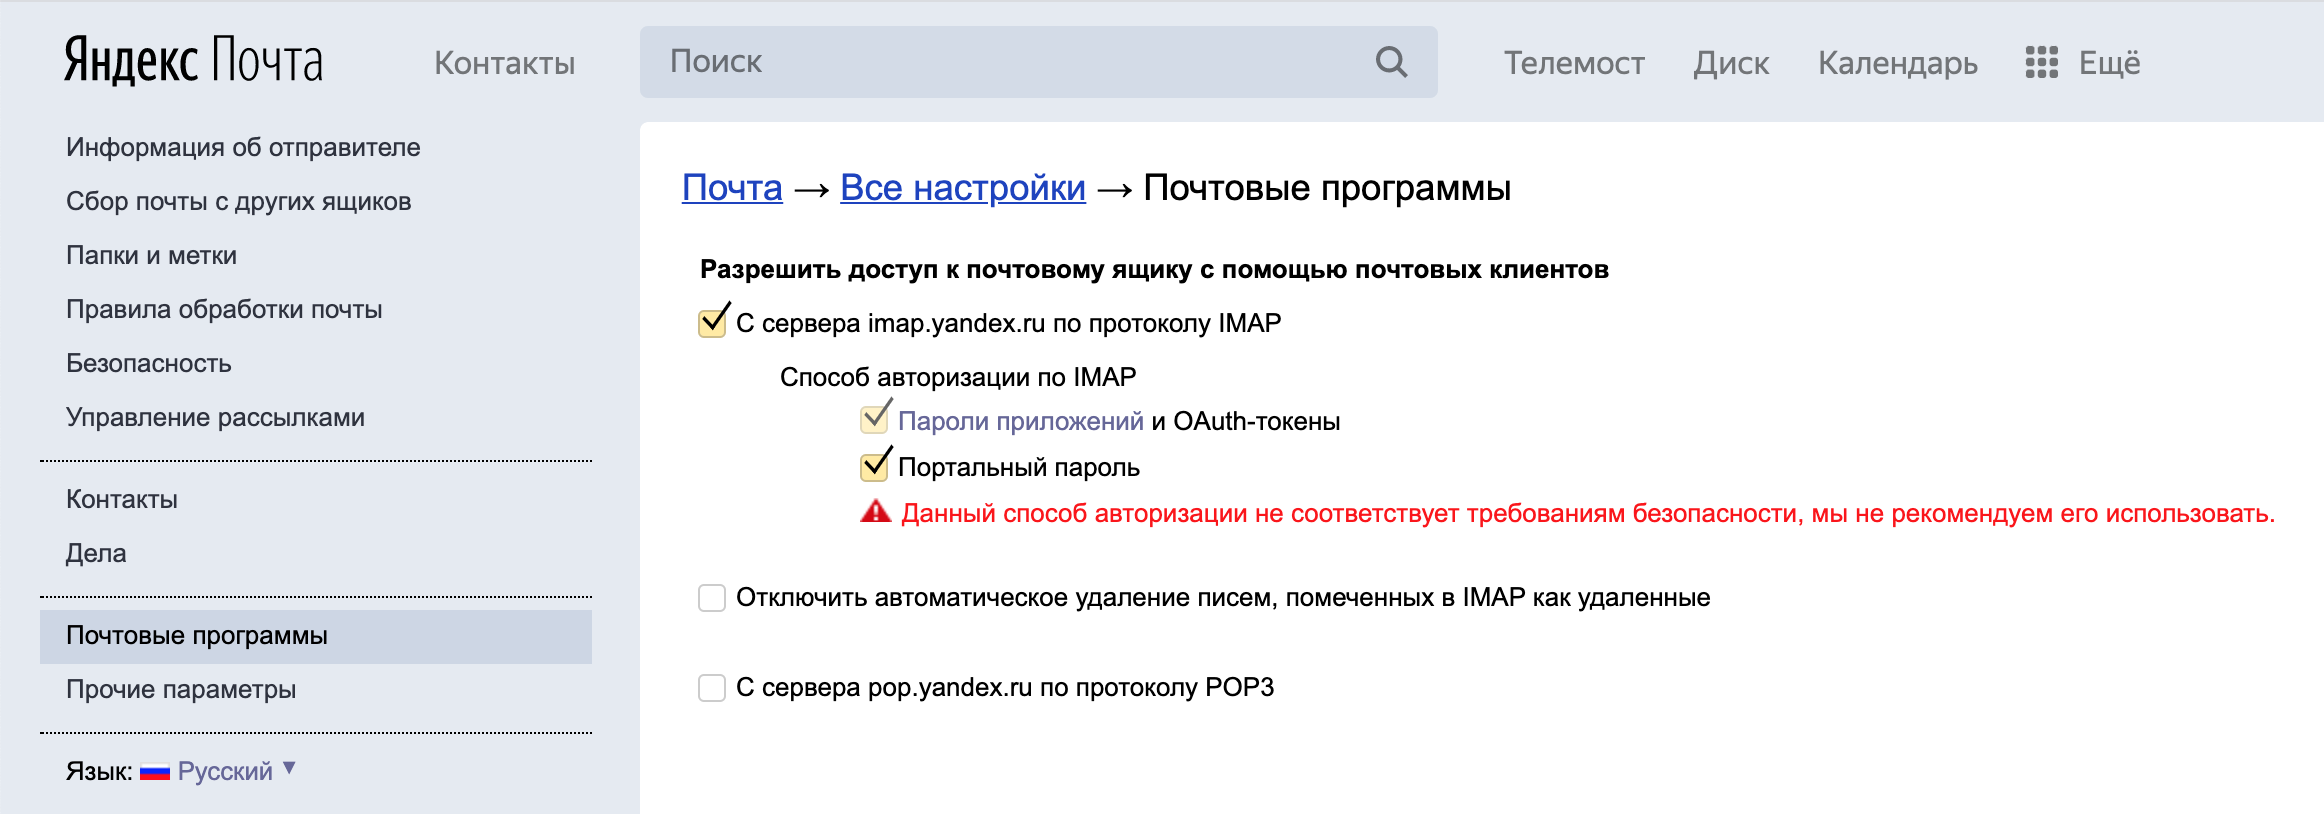Go to Прочие параметры settings
Screen dimensions: 2324x814
point(181,689)
